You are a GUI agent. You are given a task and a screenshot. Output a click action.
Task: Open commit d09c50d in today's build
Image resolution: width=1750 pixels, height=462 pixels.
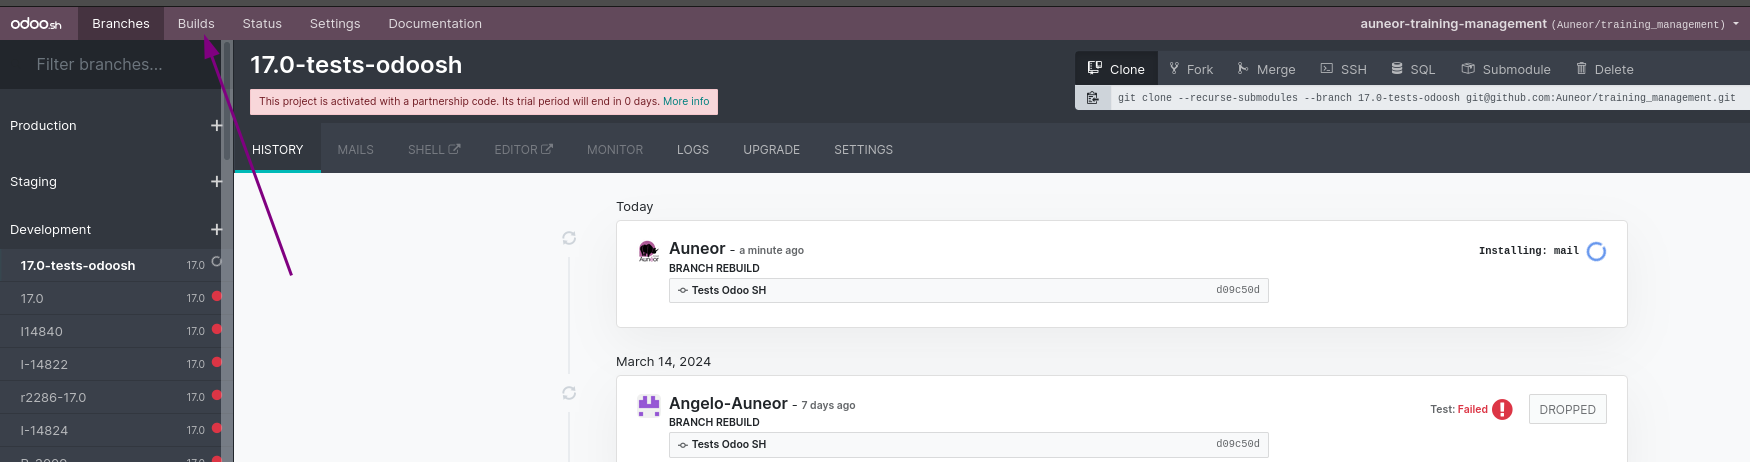1238,290
